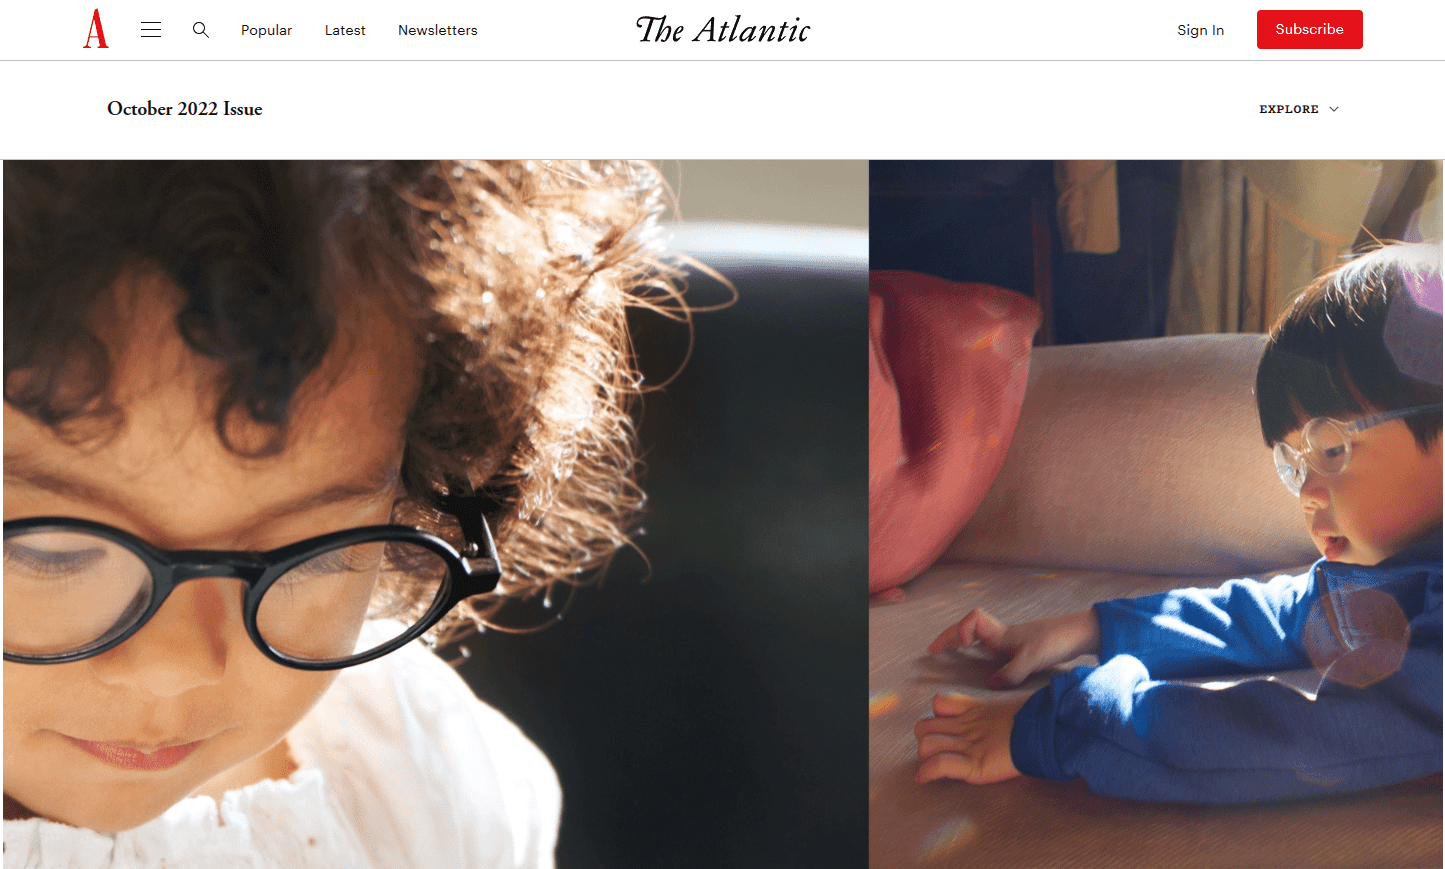This screenshot has width=1445, height=869.
Task: Click the black round glasses in the left photo
Action: coord(250,585)
